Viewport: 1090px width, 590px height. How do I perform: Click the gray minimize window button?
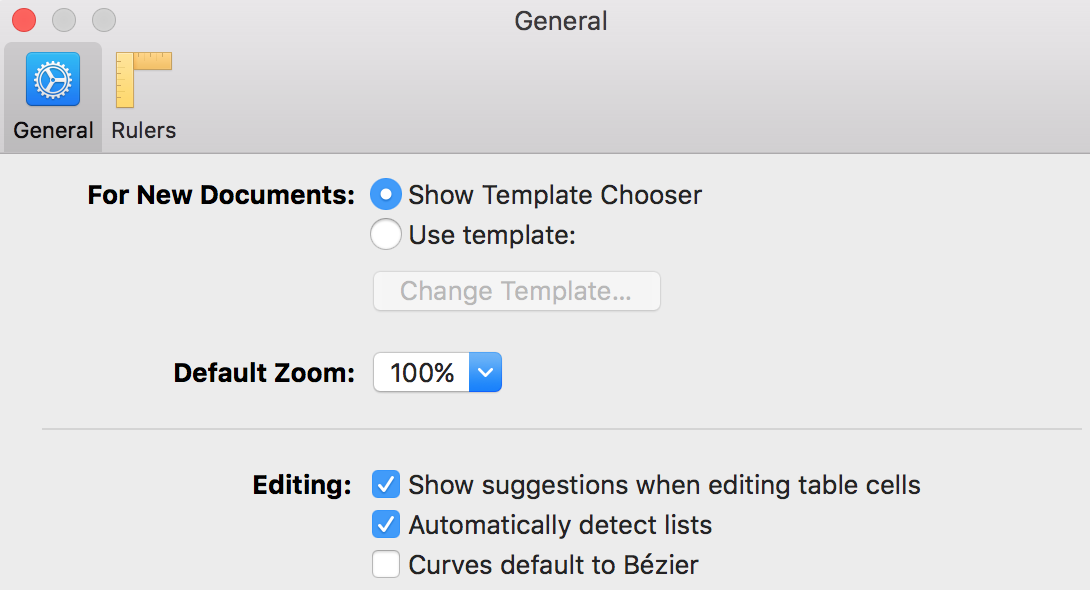[64, 20]
